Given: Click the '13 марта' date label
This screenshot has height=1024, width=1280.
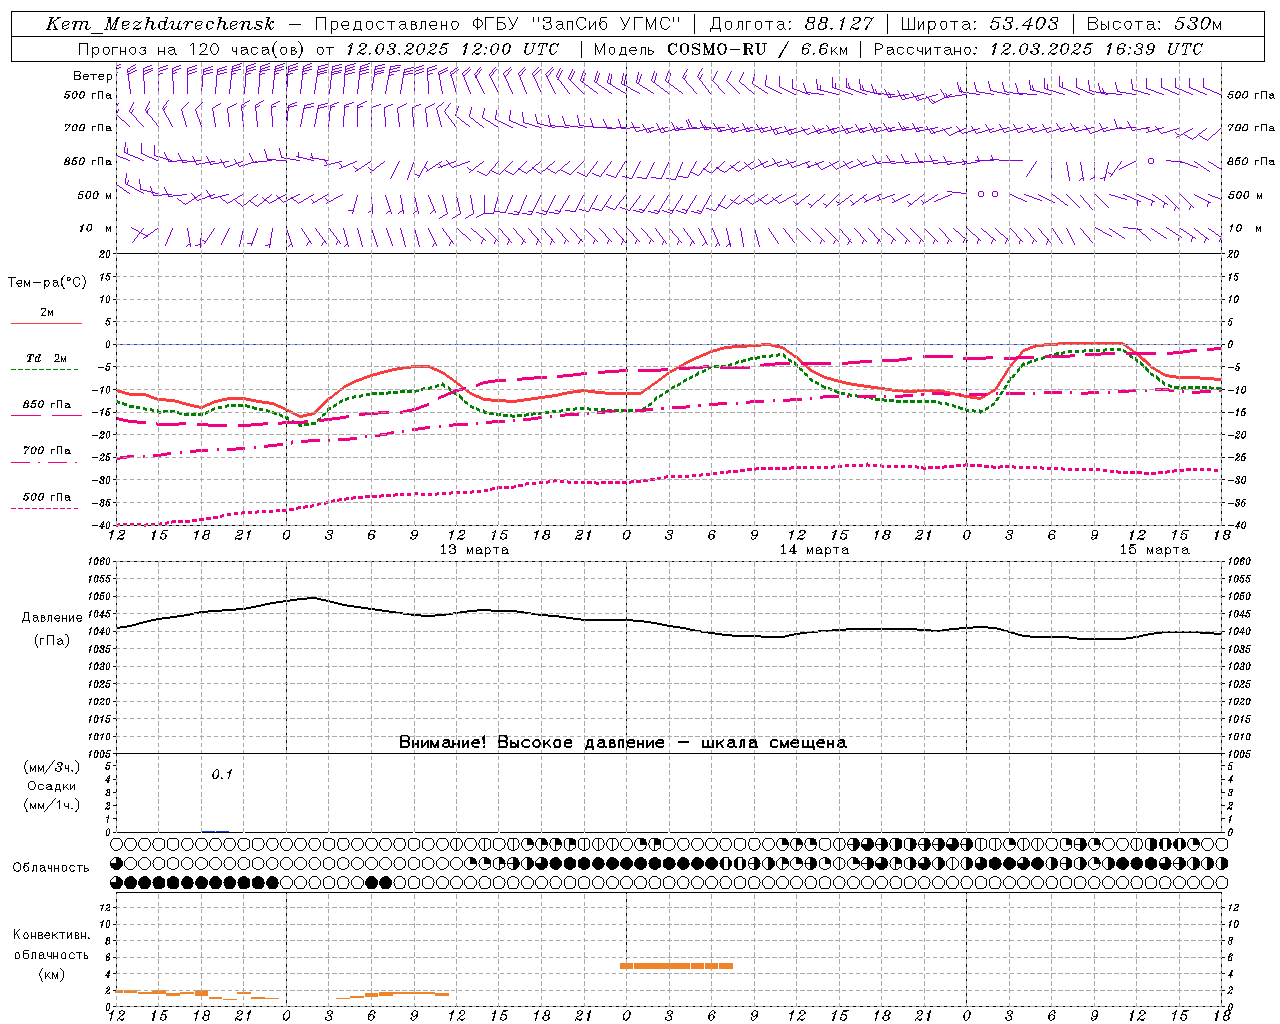Looking at the screenshot, I should coord(474,550).
